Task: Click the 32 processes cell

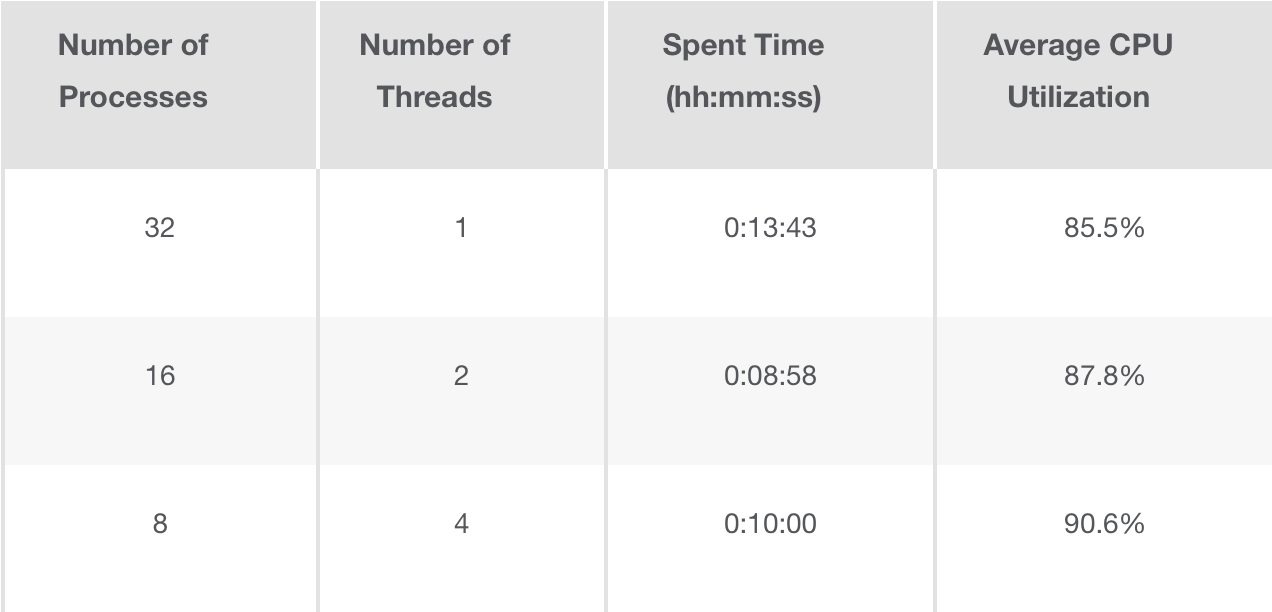Action: point(159,228)
